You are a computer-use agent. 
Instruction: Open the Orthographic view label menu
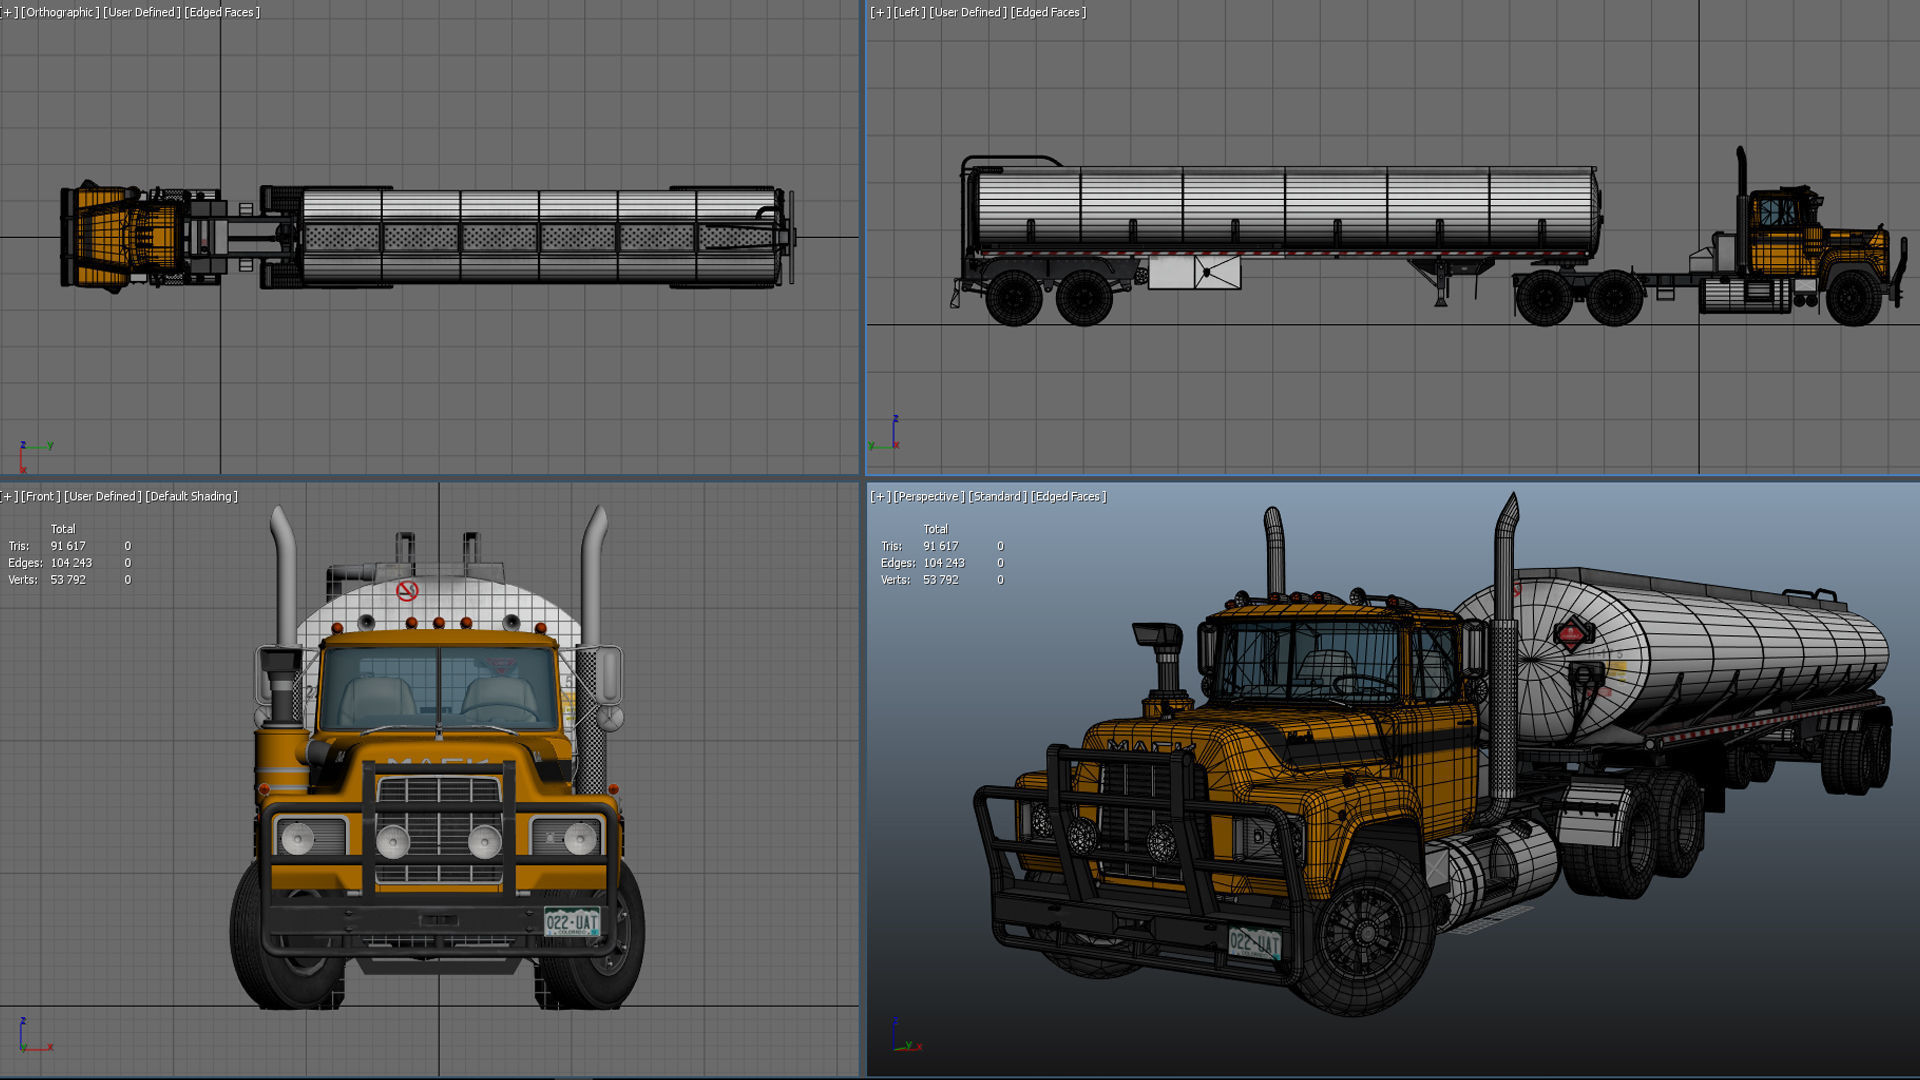coord(60,12)
